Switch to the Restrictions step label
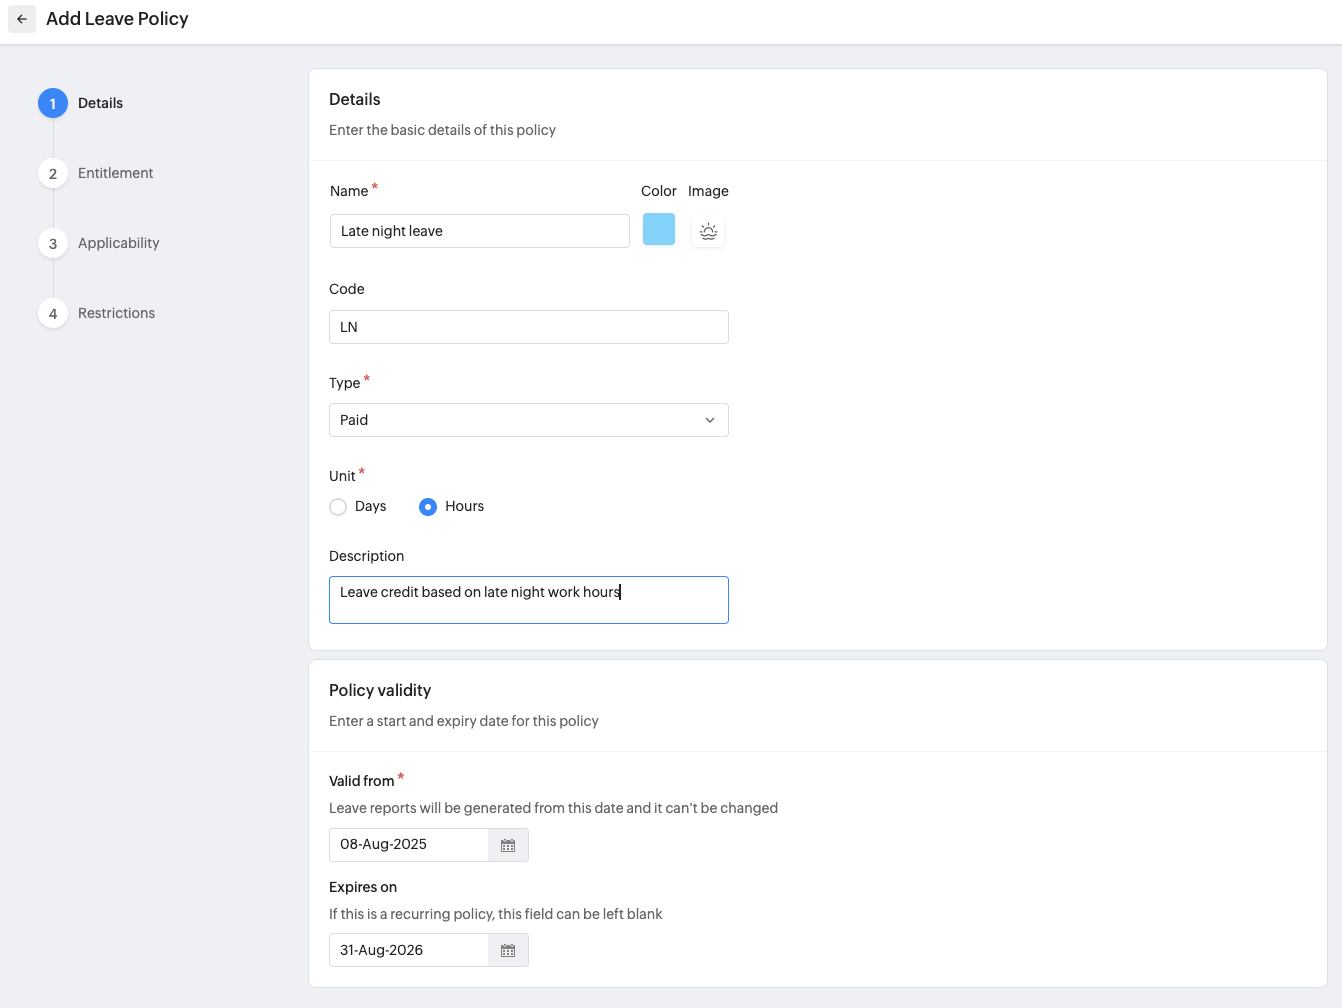The image size is (1342, 1008). pos(116,313)
